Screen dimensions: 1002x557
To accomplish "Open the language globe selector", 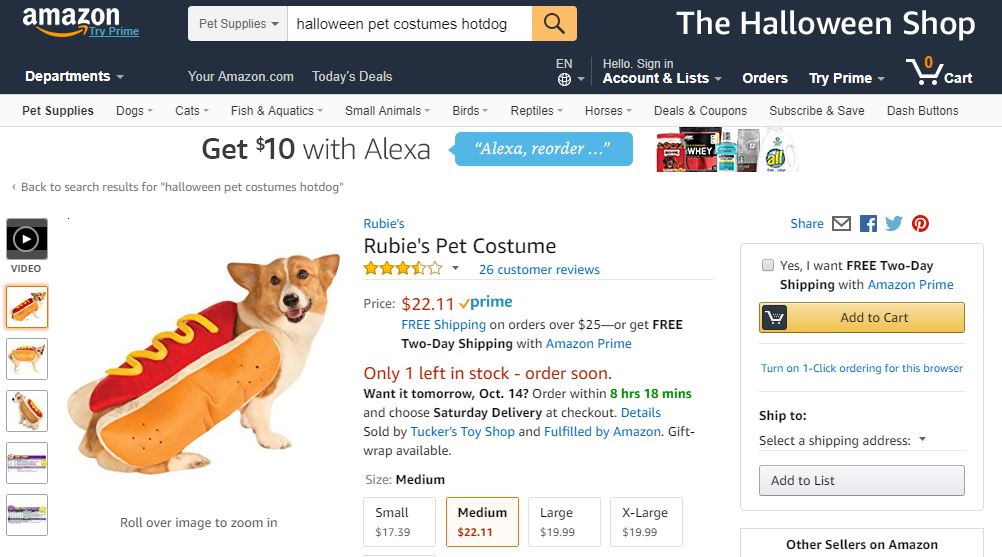I will pyautogui.click(x=564, y=78).
